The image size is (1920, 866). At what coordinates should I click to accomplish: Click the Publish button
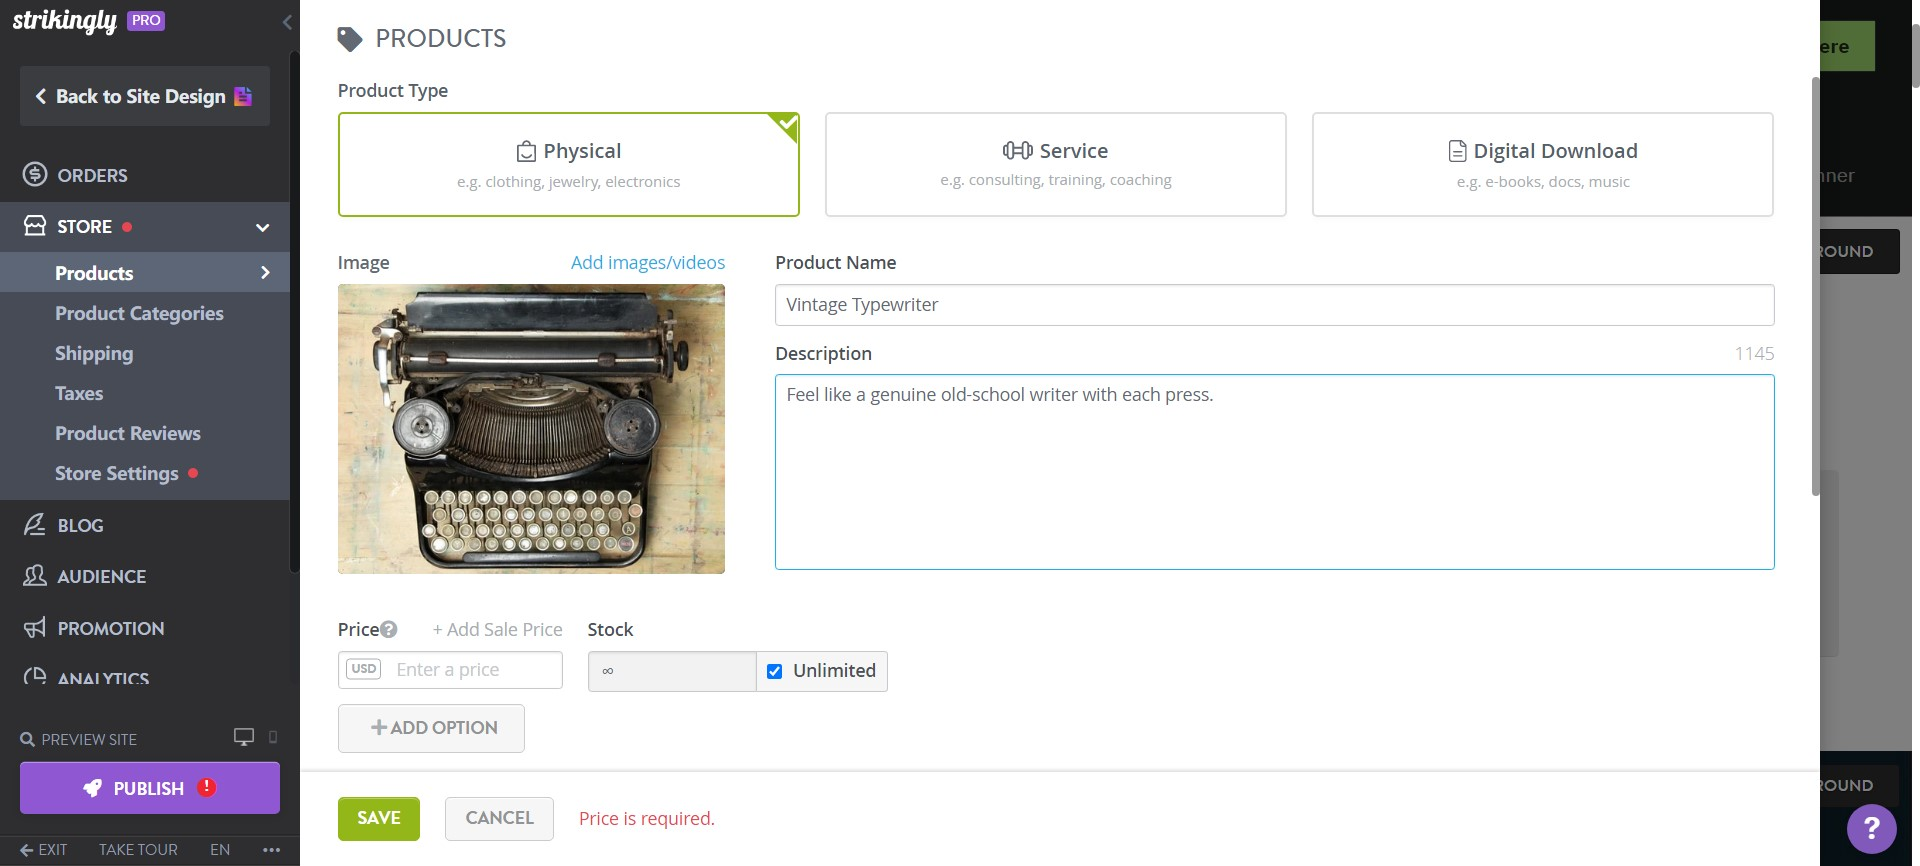click(148, 787)
